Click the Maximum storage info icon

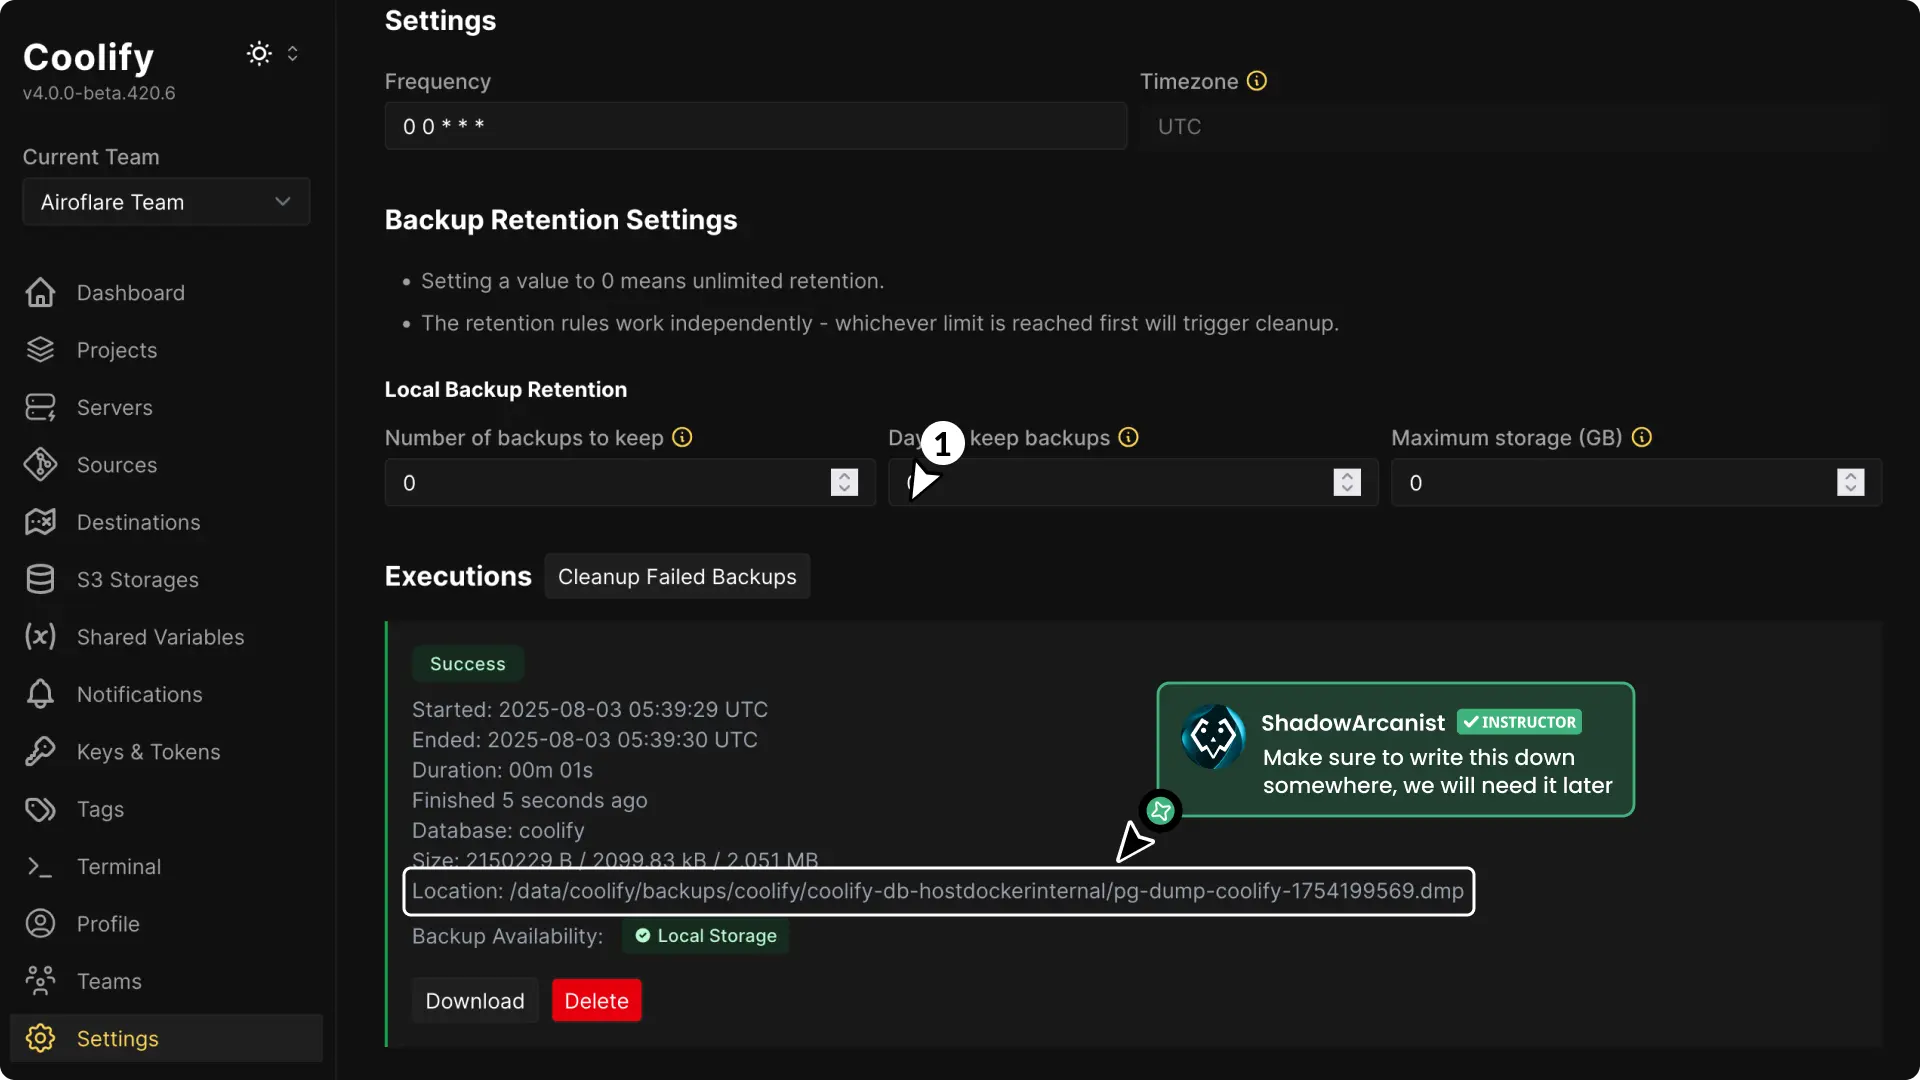coord(1641,437)
